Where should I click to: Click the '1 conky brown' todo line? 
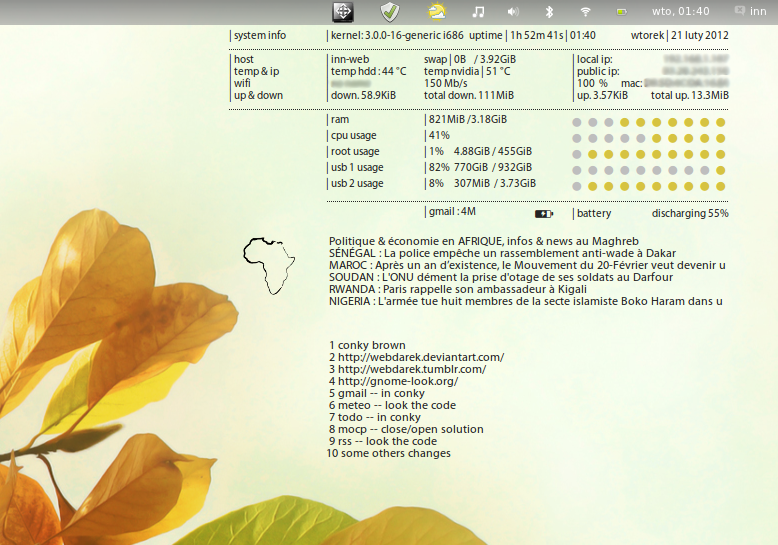click(x=367, y=345)
